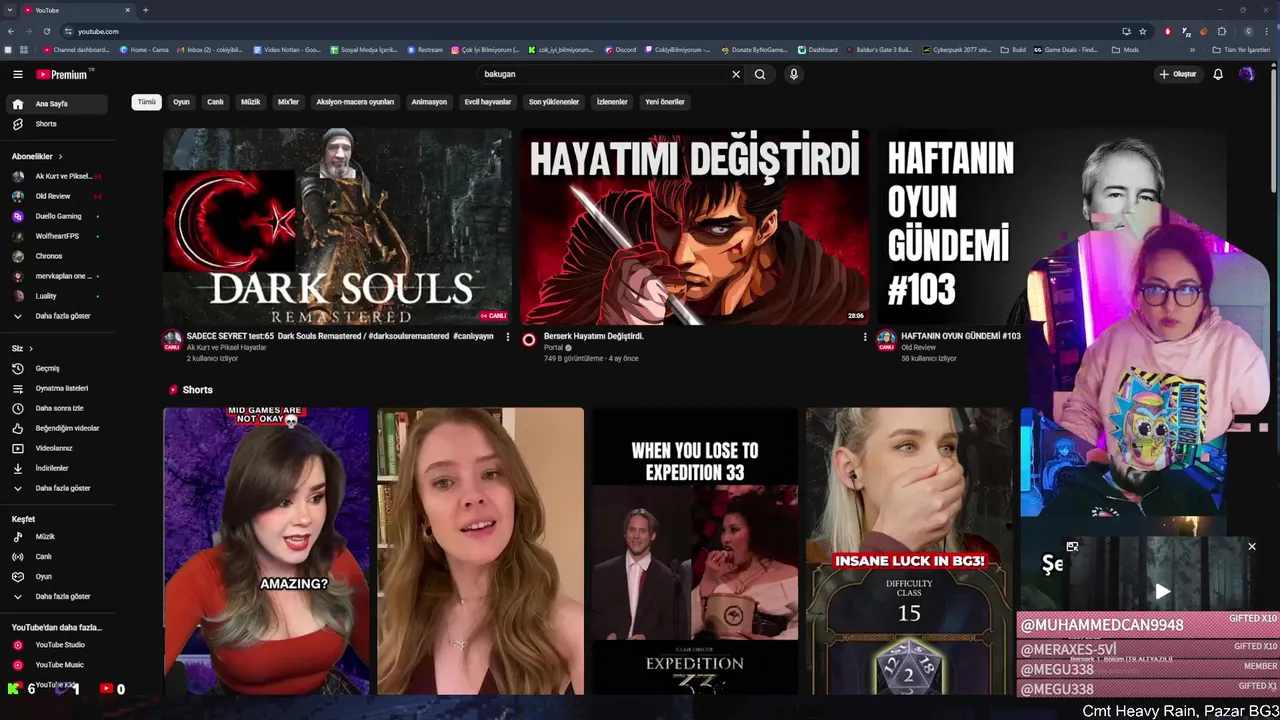Select the Yeni öneriler chip
The height and width of the screenshot is (720, 1280).
pos(665,102)
